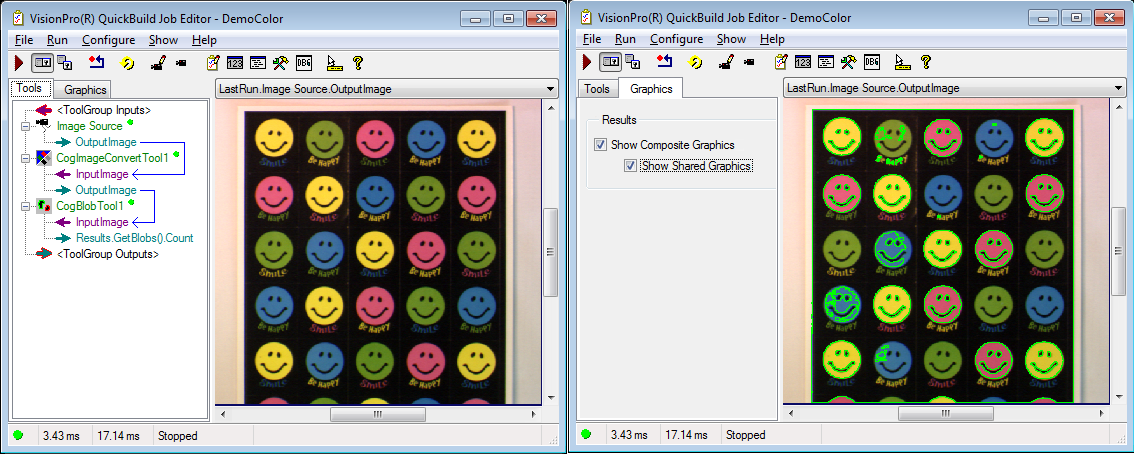Toggle continuous run icon in Graphics-tab window
Image resolution: width=1134 pixels, height=454 pixels.
[x=610, y=63]
